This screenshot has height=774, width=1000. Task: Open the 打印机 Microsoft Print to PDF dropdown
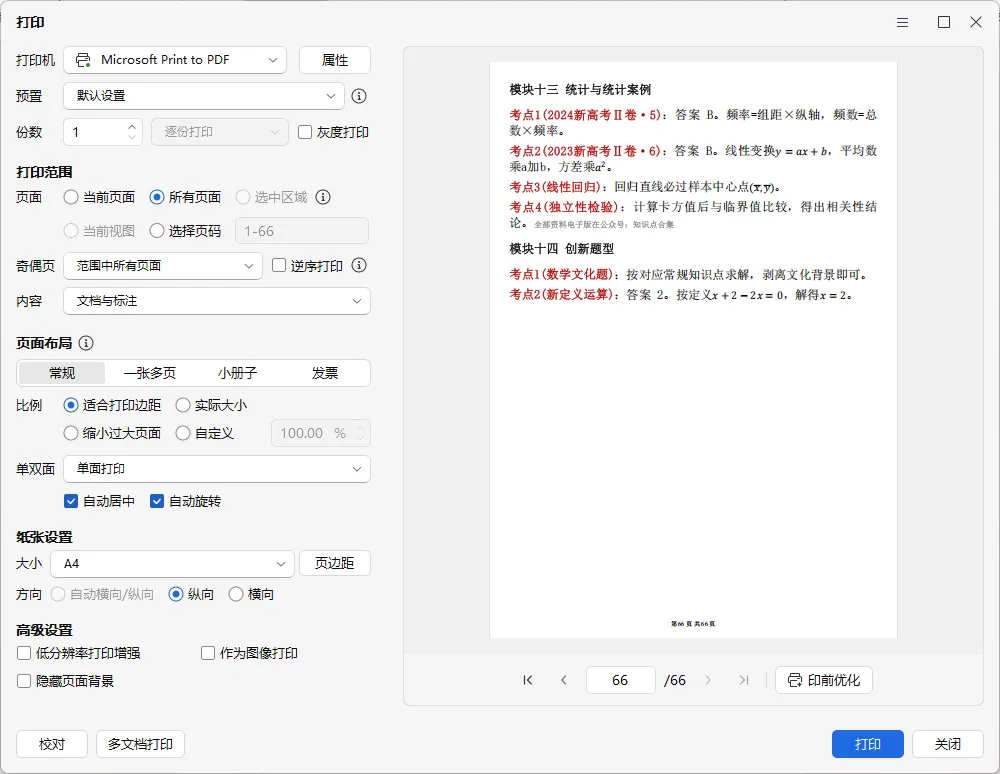point(175,60)
